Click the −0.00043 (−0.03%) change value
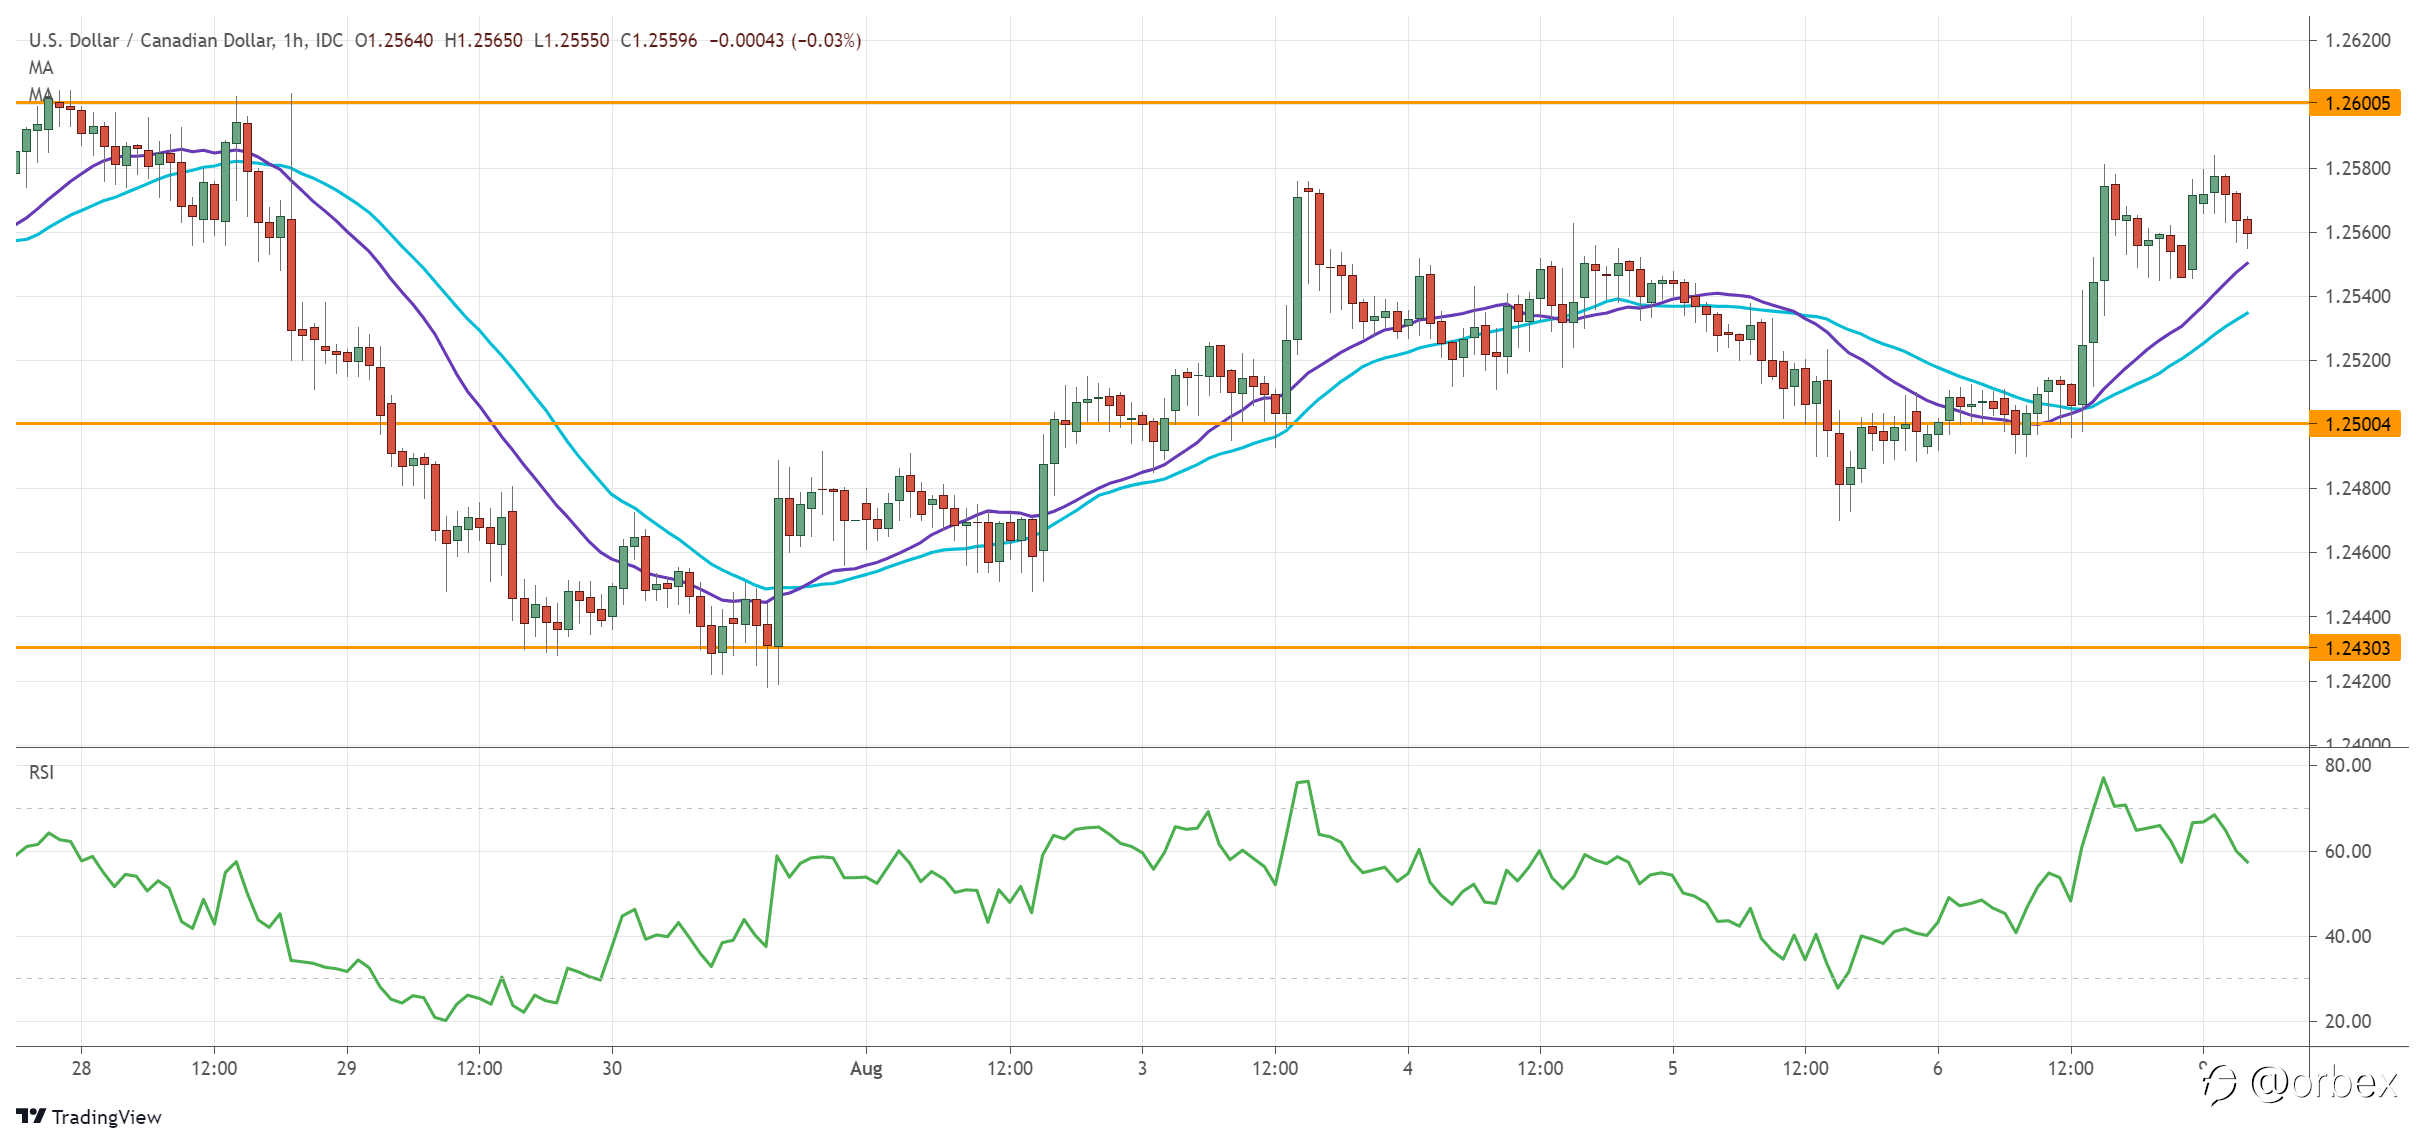This screenshot has width=2425, height=1144. [785, 41]
